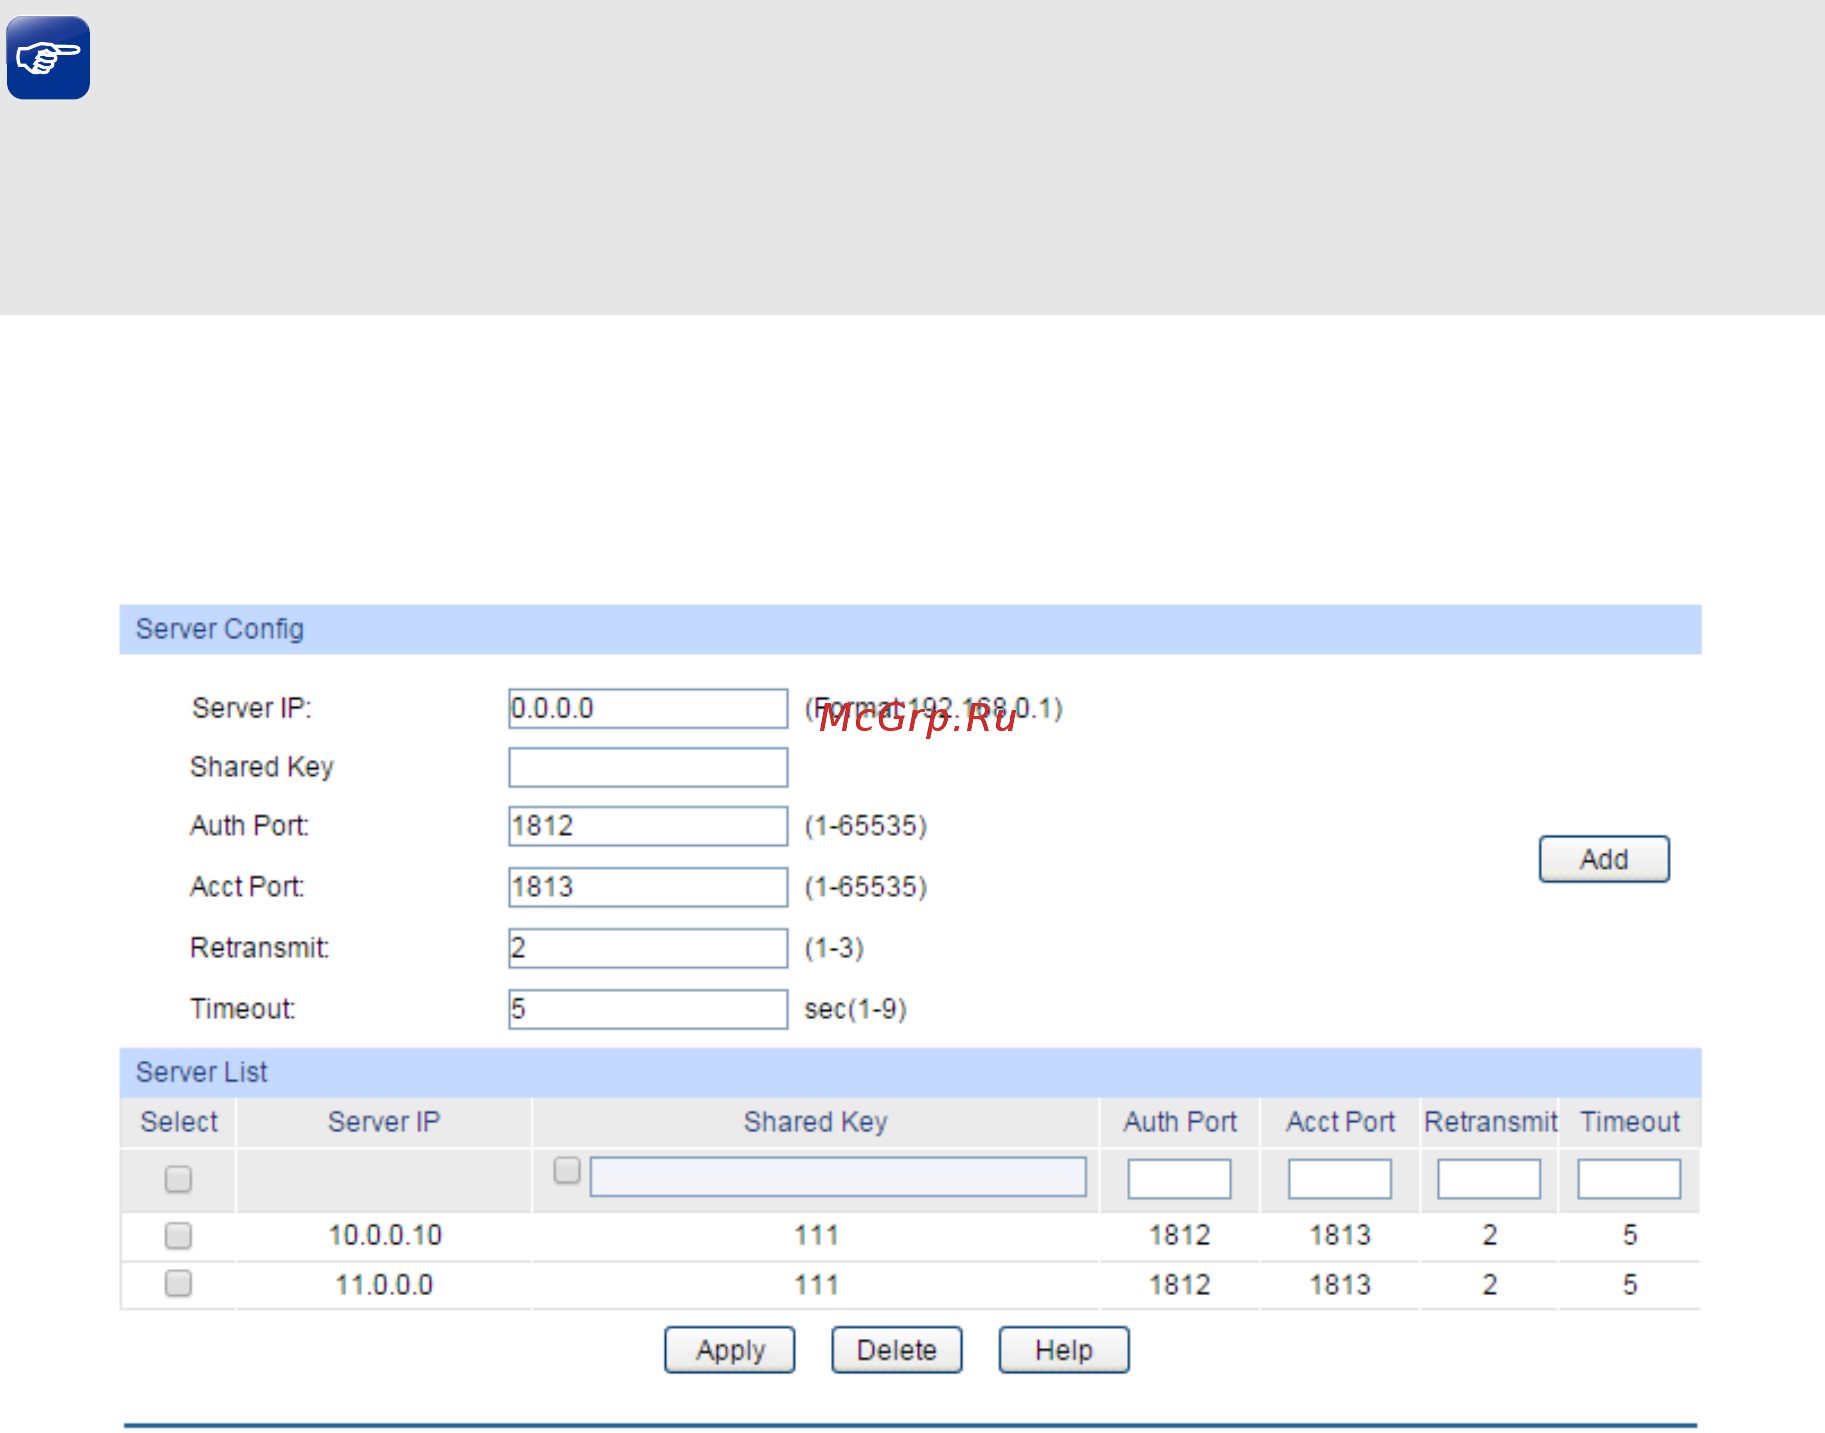Click the Shared Key column header
Viewport: 1825px width, 1433px height.
coord(816,1122)
